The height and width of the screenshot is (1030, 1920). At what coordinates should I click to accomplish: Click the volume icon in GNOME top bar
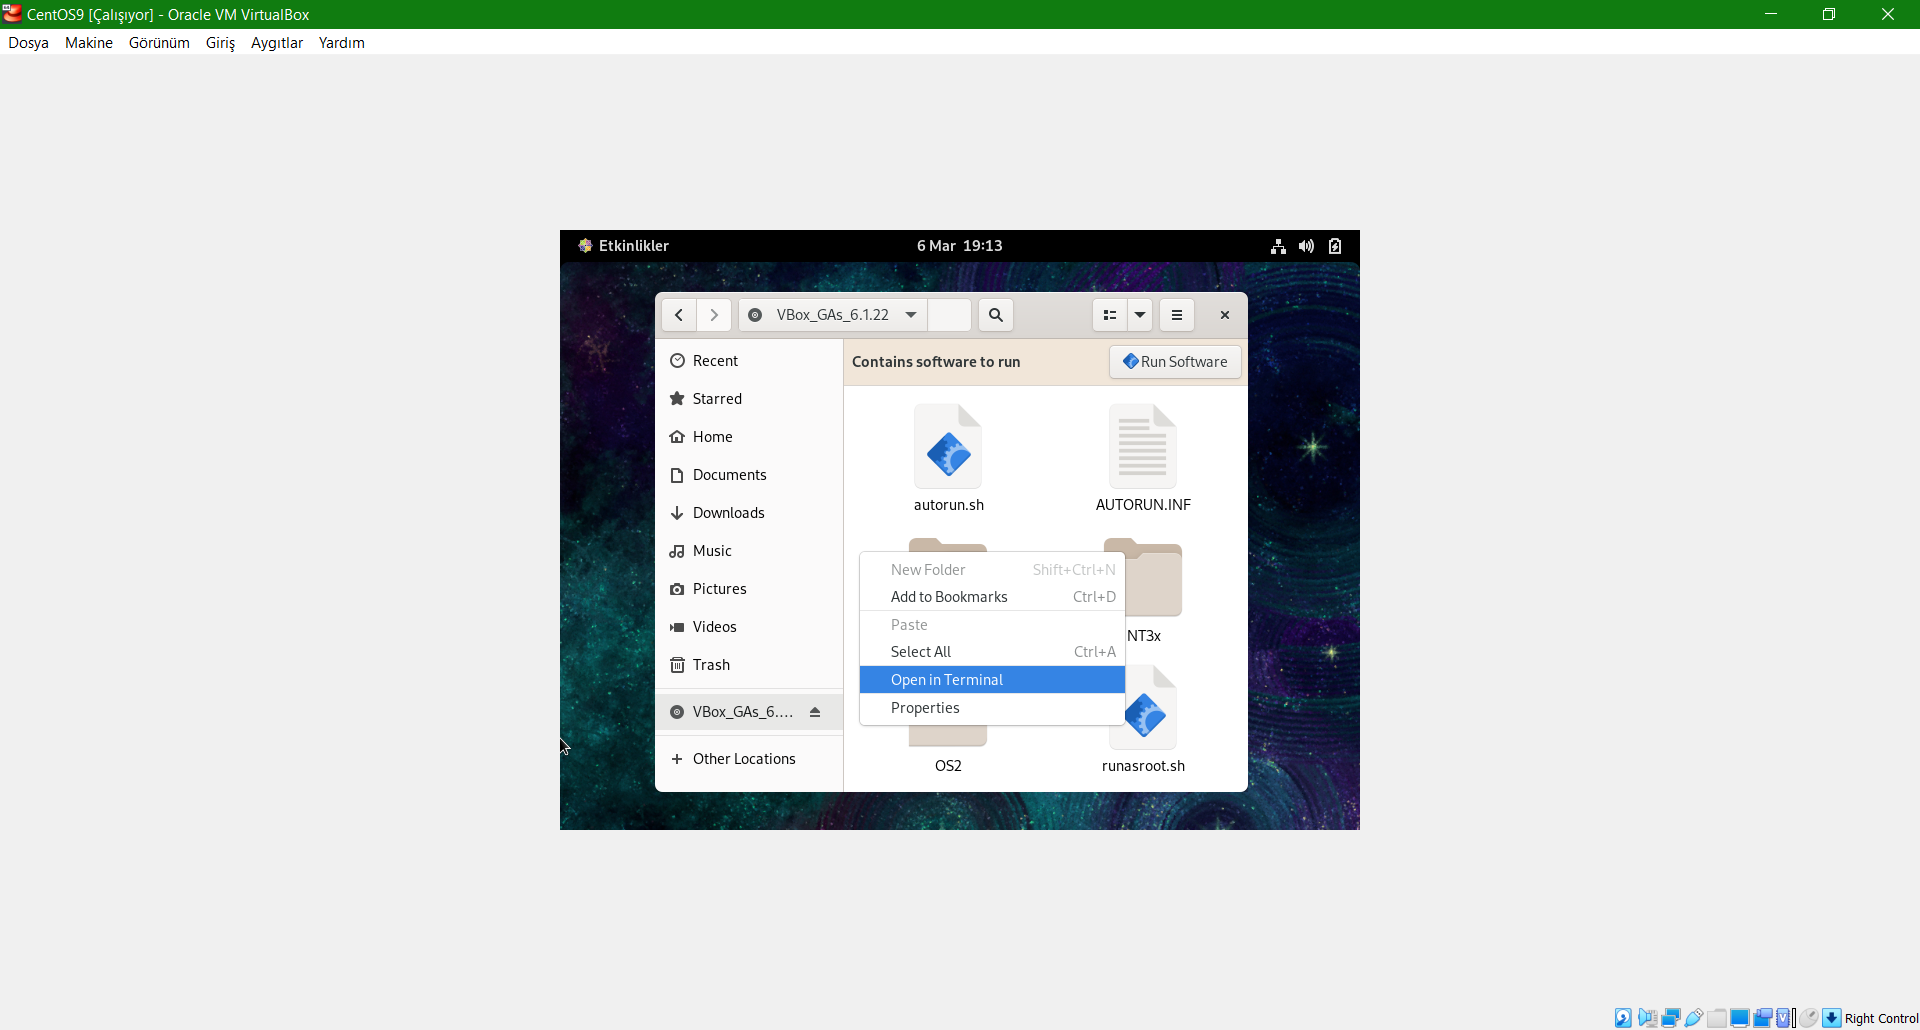coord(1306,246)
